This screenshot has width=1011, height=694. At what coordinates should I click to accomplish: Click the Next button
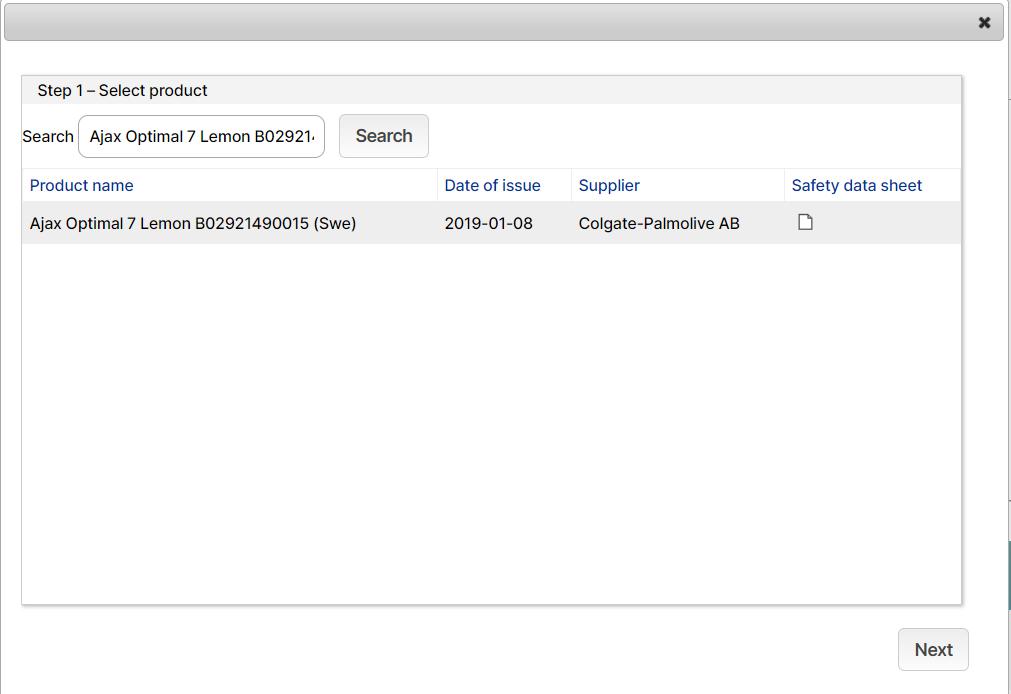933,649
